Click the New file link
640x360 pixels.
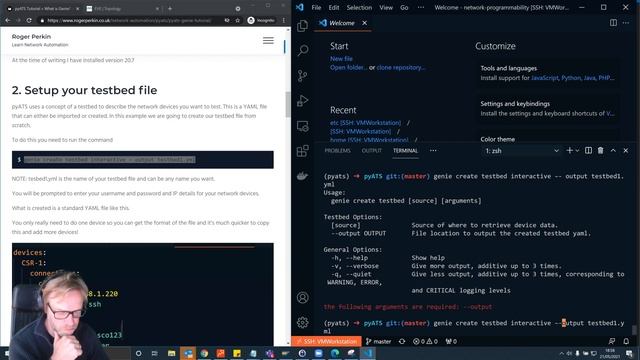341,59
